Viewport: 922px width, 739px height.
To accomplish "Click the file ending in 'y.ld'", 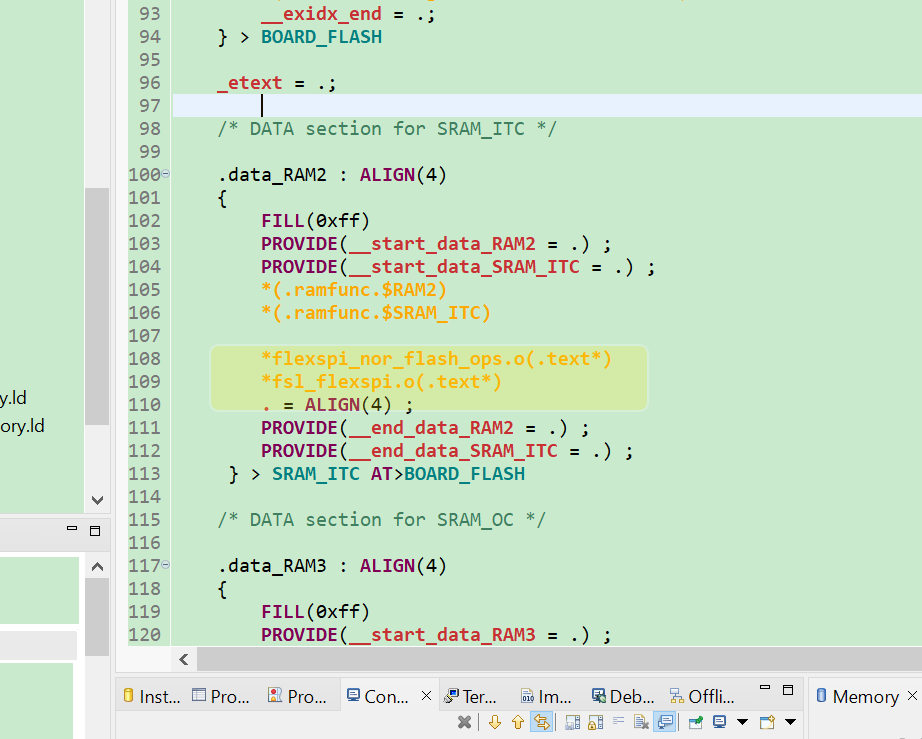I will (13, 398).
